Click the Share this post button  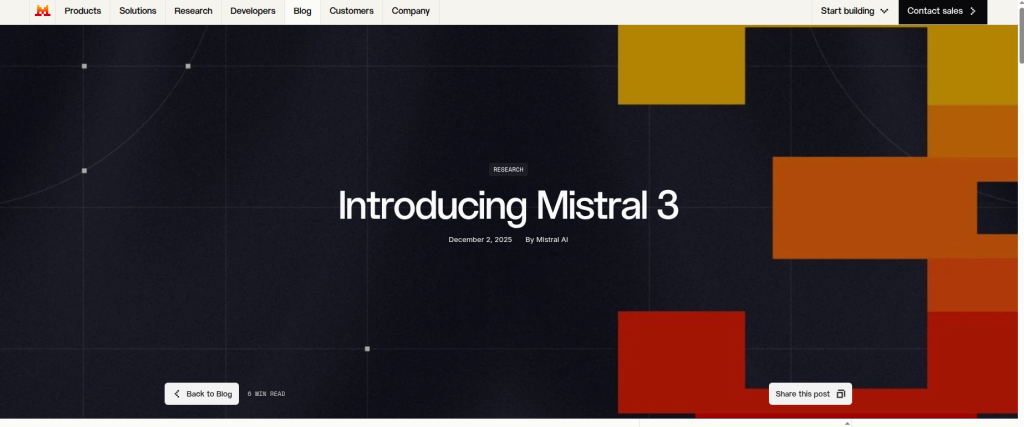[x=810, y=394]
